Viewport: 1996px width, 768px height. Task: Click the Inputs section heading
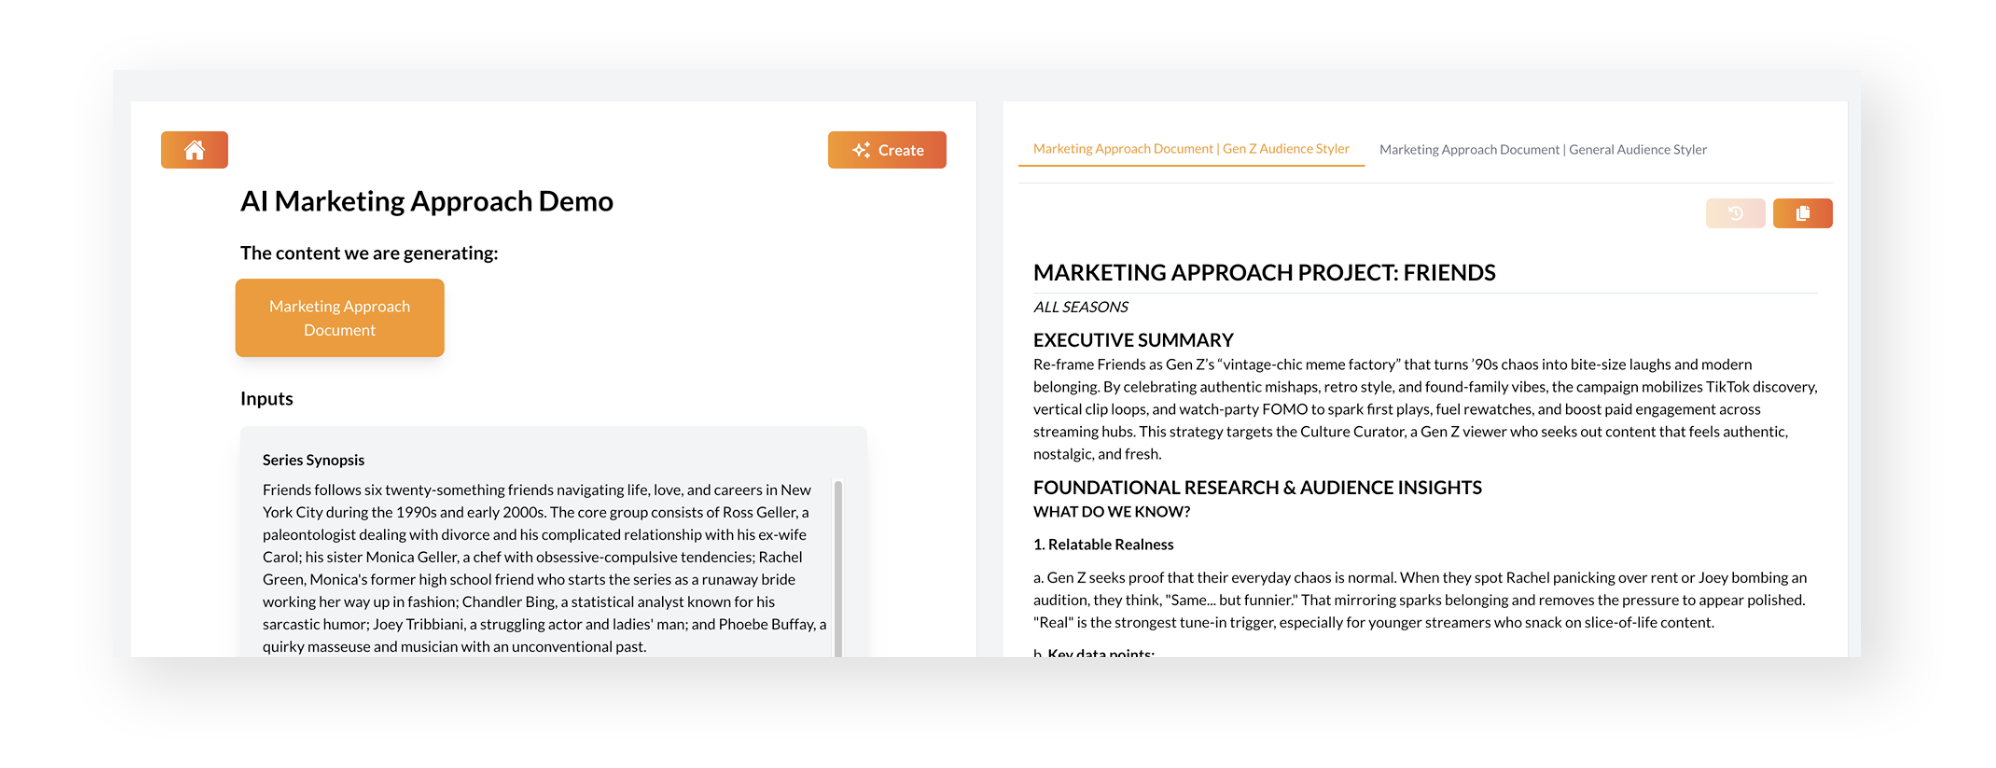tap(266, 399)
